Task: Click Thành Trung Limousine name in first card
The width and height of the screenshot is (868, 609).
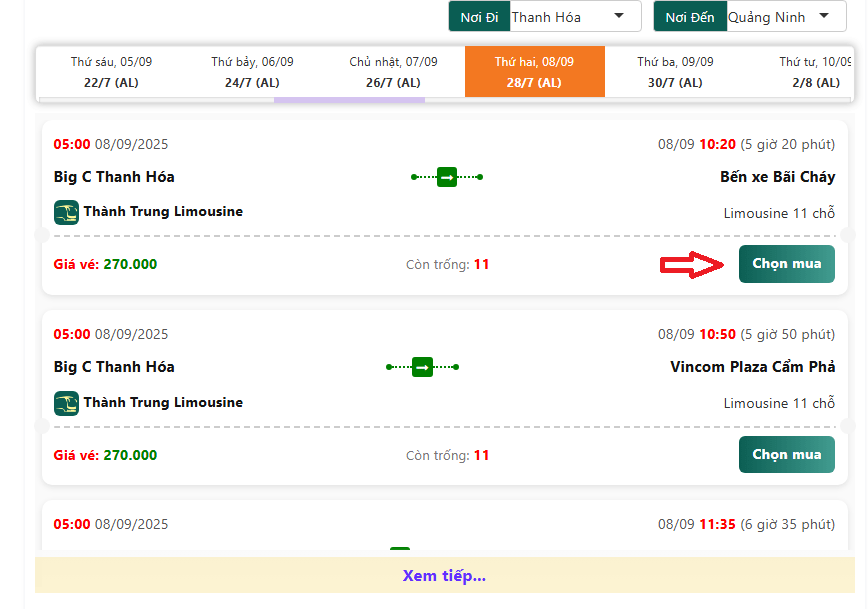Action: [163, 212]
